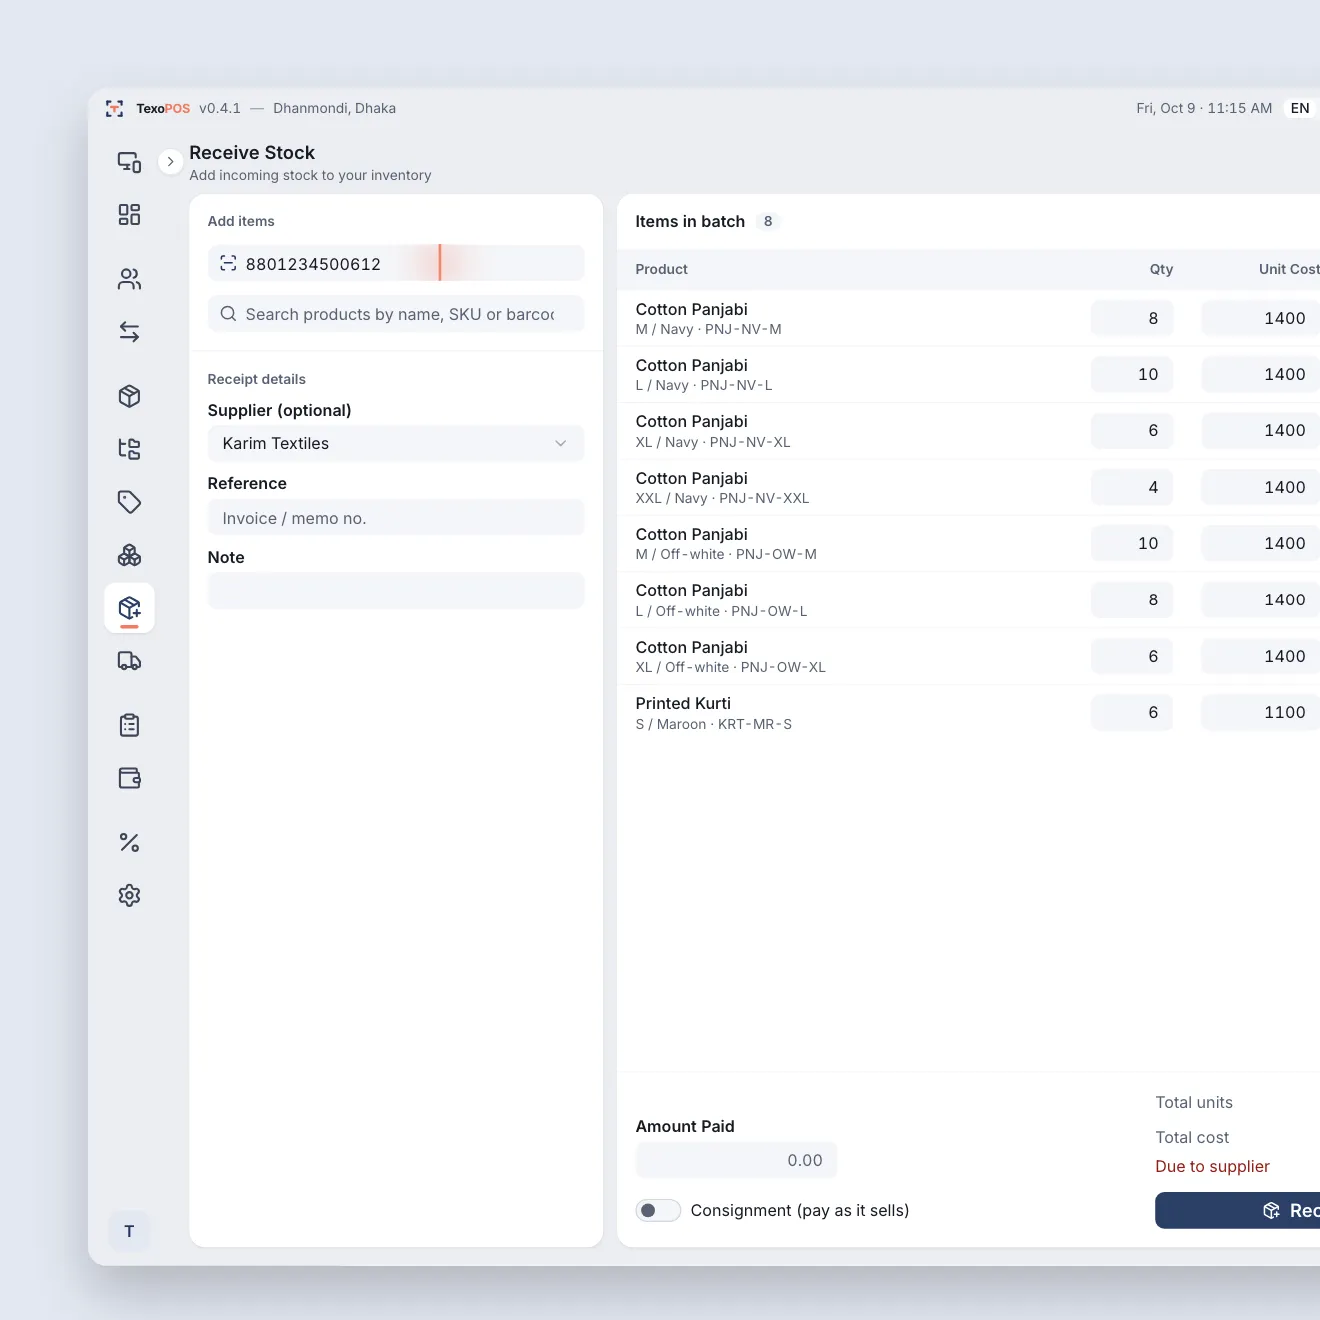The image size is (1320, 1320).
Task: Click the Reference invoice / memo field
Action: [396, 518]
